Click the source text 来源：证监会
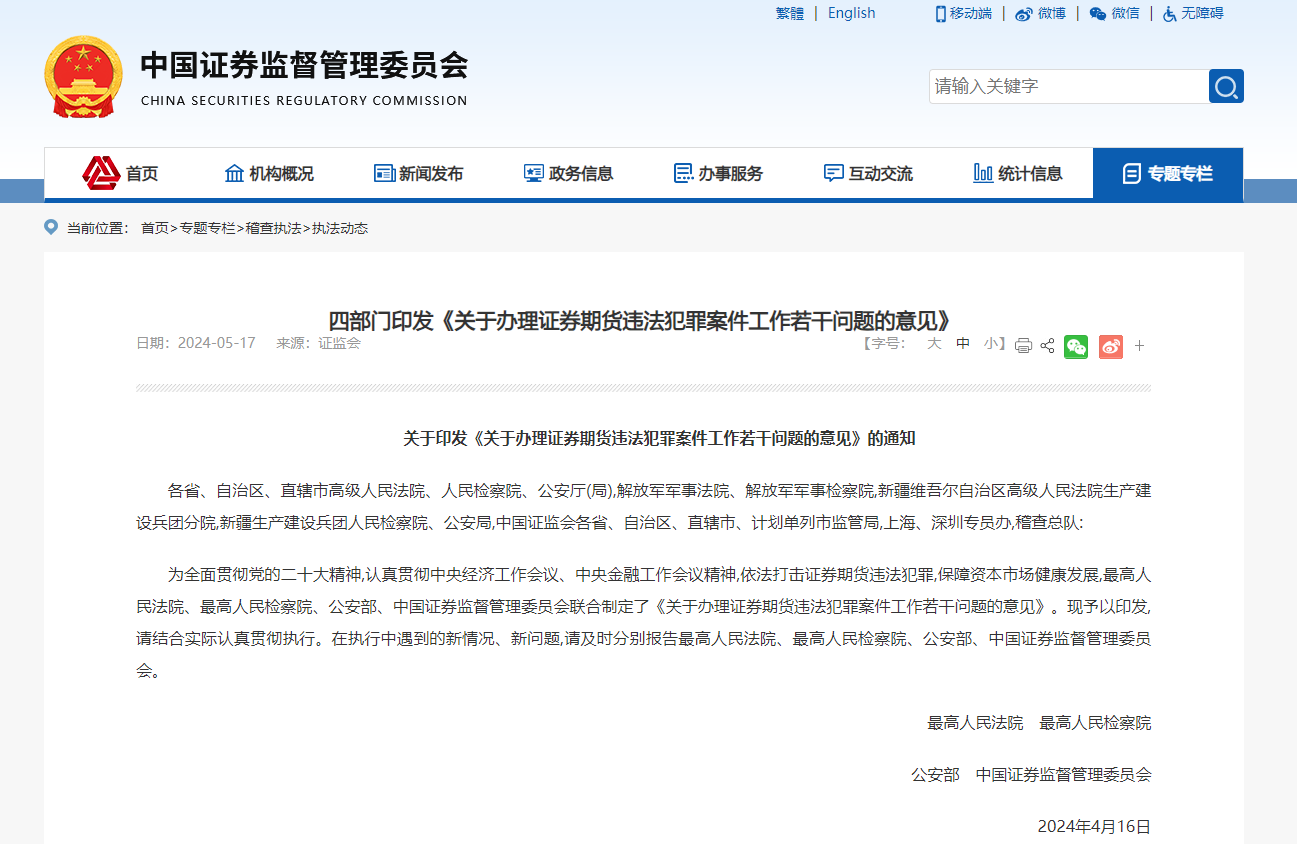 click(318, 343)
